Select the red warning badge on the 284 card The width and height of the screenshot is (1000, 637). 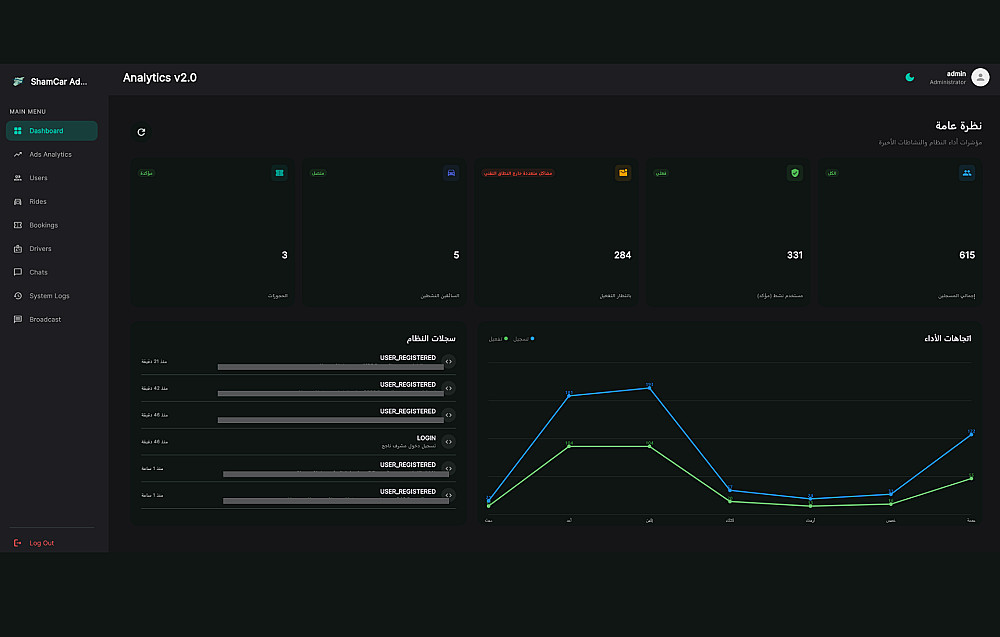[x=518, y=173]
